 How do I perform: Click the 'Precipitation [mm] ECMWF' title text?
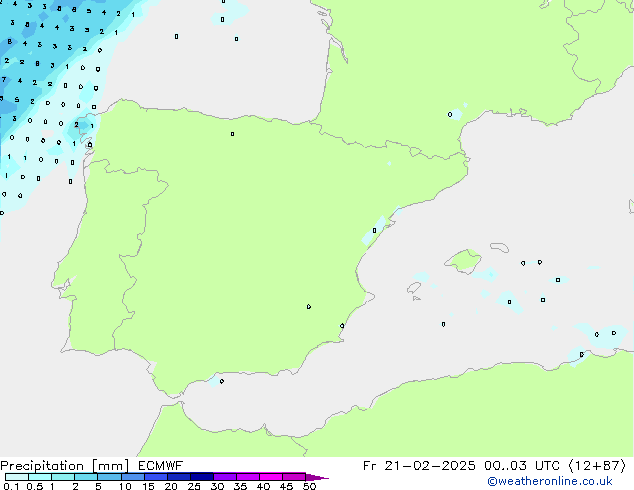point(92,466)
